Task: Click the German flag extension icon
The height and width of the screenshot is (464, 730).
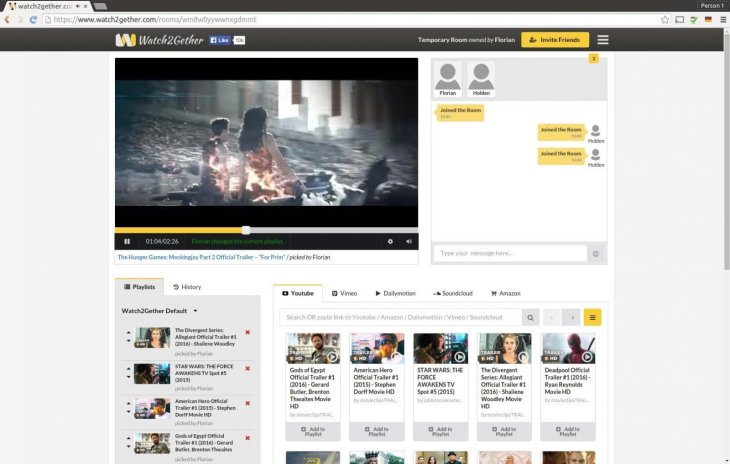Action: click(x=708, y=20)
